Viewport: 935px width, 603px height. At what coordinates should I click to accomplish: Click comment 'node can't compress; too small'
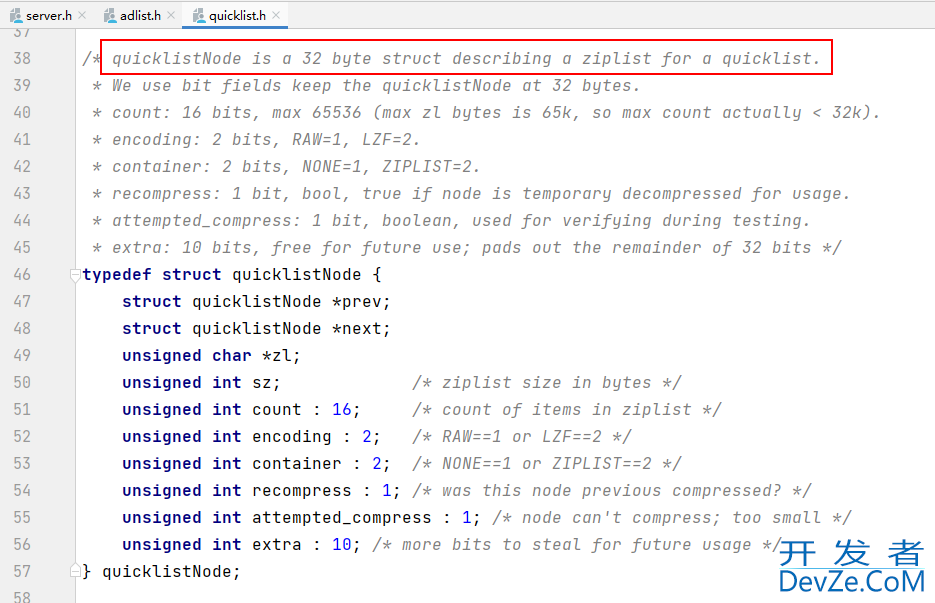coord(672,517)
